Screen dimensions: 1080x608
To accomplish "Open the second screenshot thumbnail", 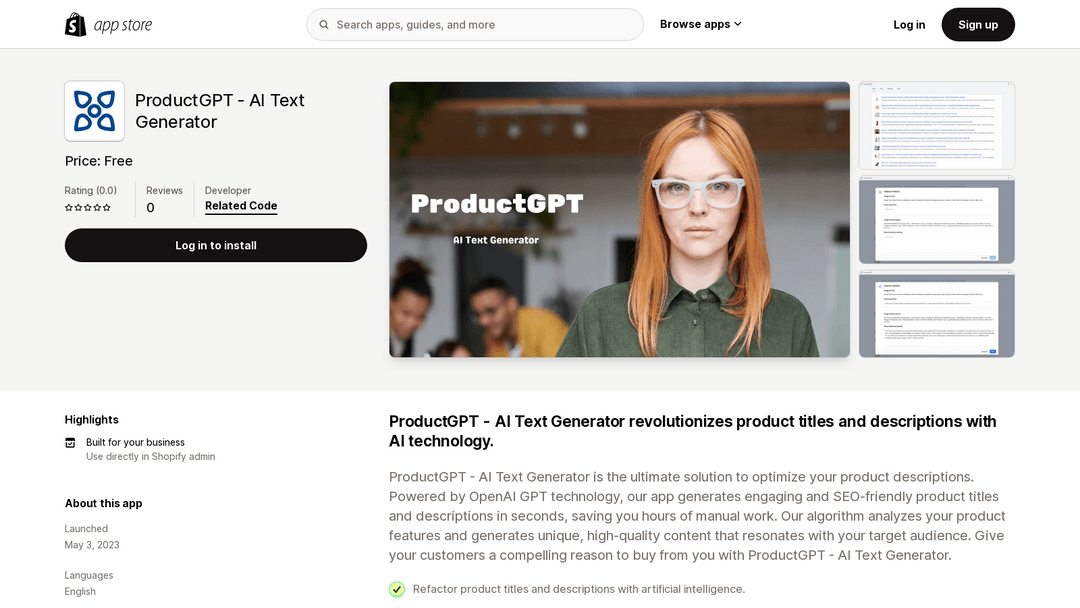I will coord(936,221).
